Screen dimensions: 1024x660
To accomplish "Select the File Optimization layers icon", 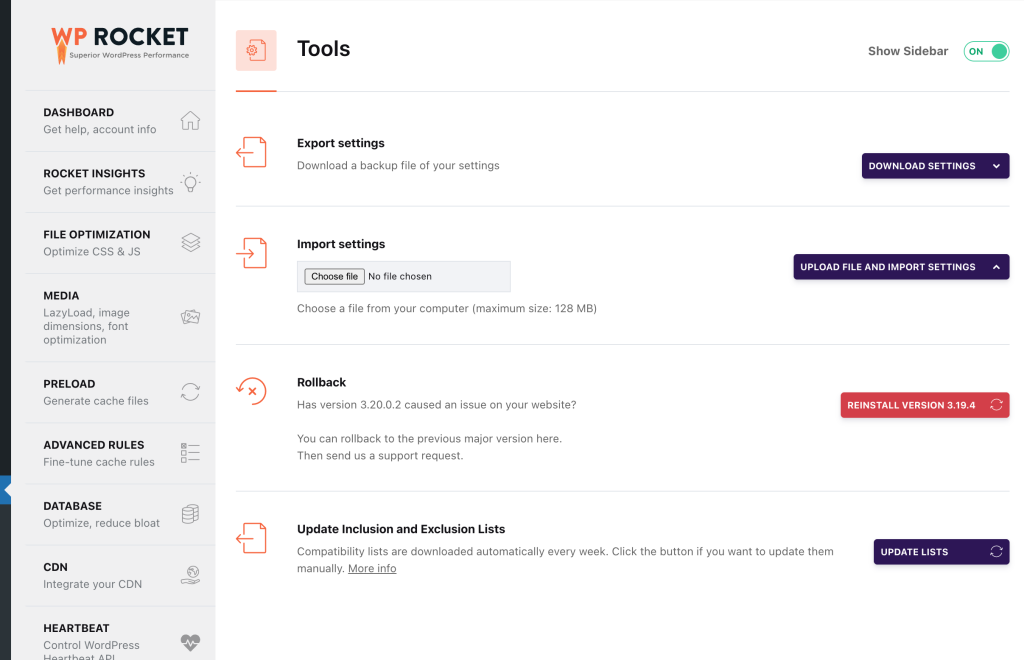I will pyautogui.click(x=190, y=242).
